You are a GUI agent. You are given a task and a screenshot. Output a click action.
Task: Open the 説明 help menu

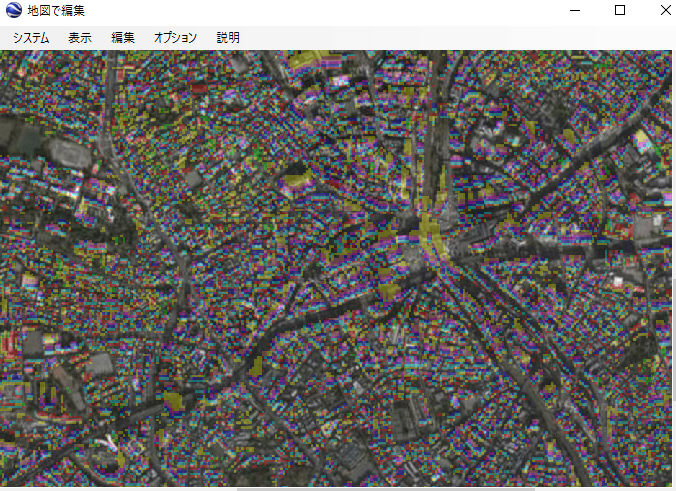pos(228,37)
